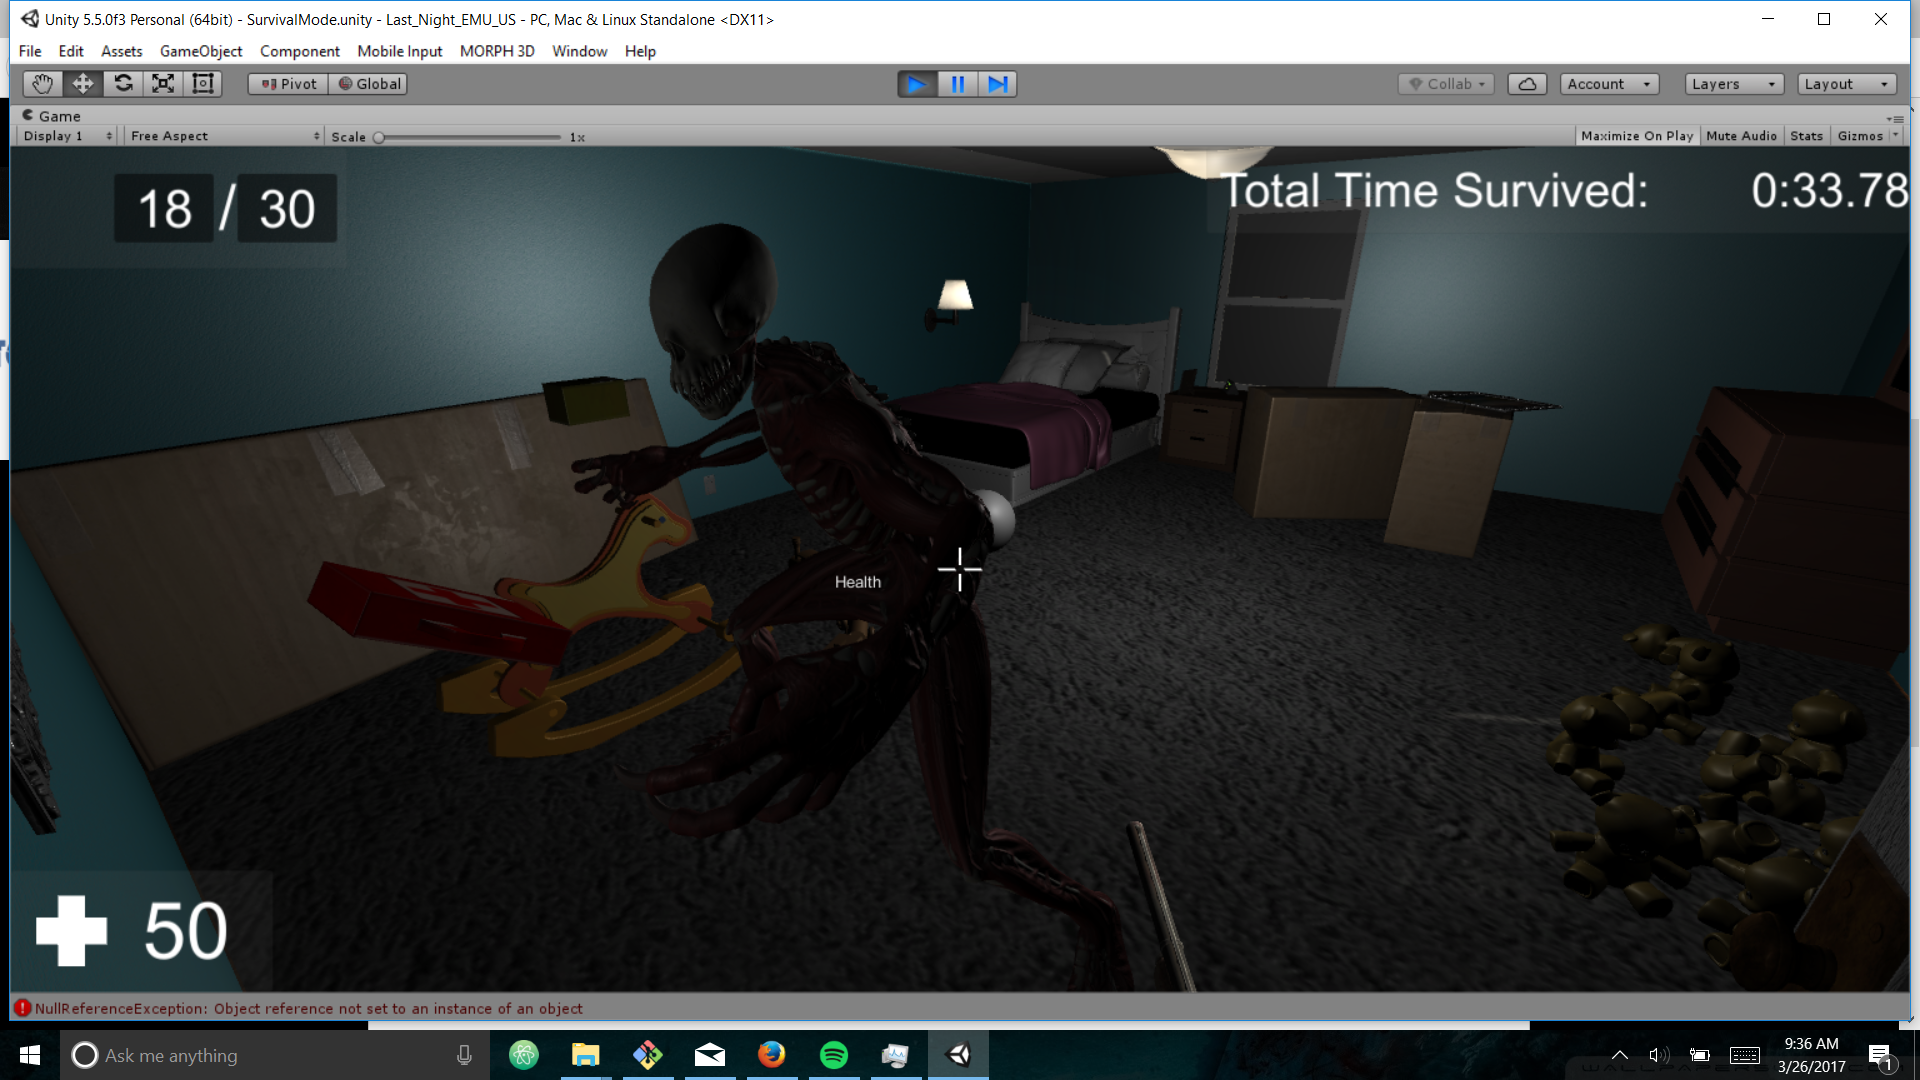Click the crosshair in game view
The width and height of the screenshot is (1920, 1080).
click(959, 569)
